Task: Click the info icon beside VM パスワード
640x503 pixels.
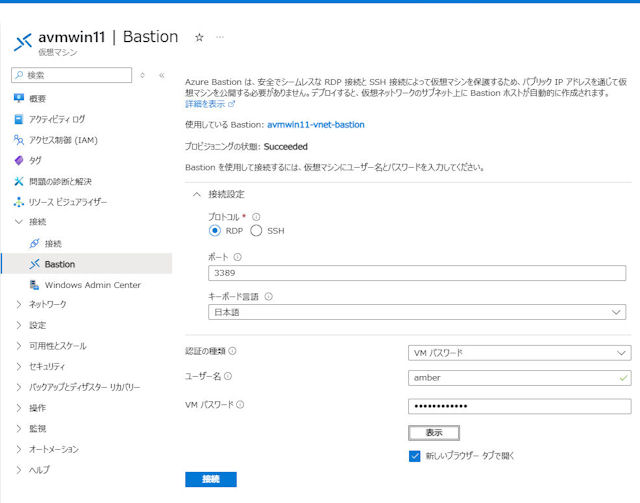Action: coord(240,405)
